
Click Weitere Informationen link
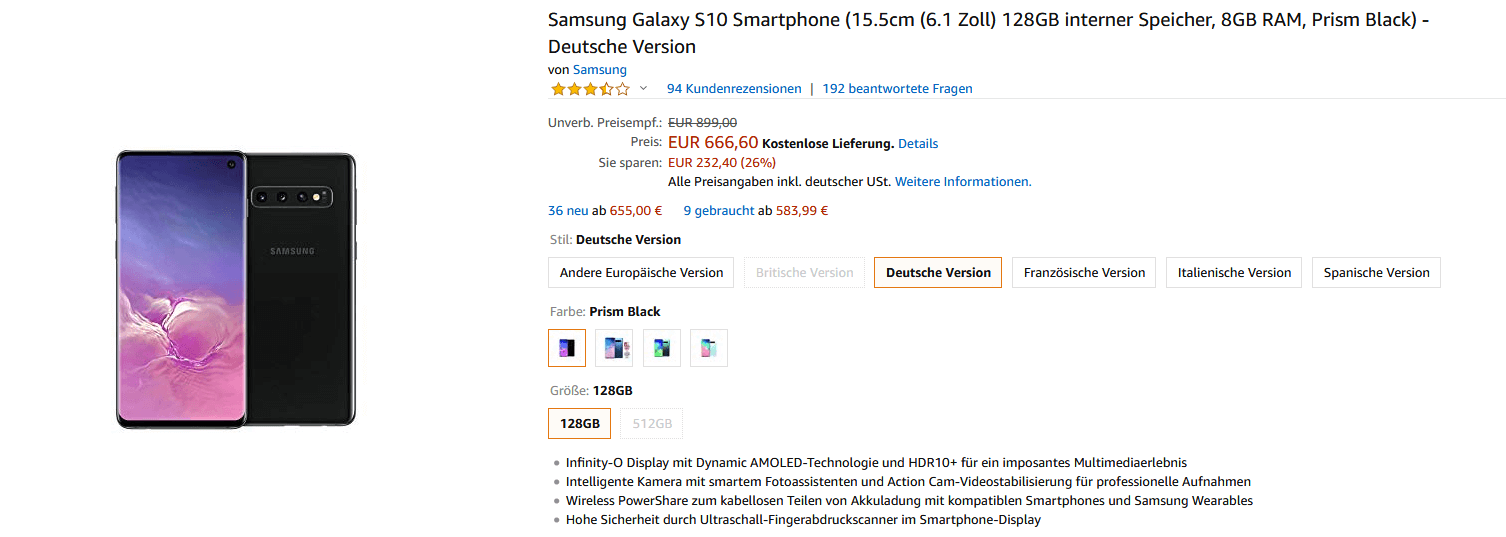pyautogui.click(x=962, y=182)
